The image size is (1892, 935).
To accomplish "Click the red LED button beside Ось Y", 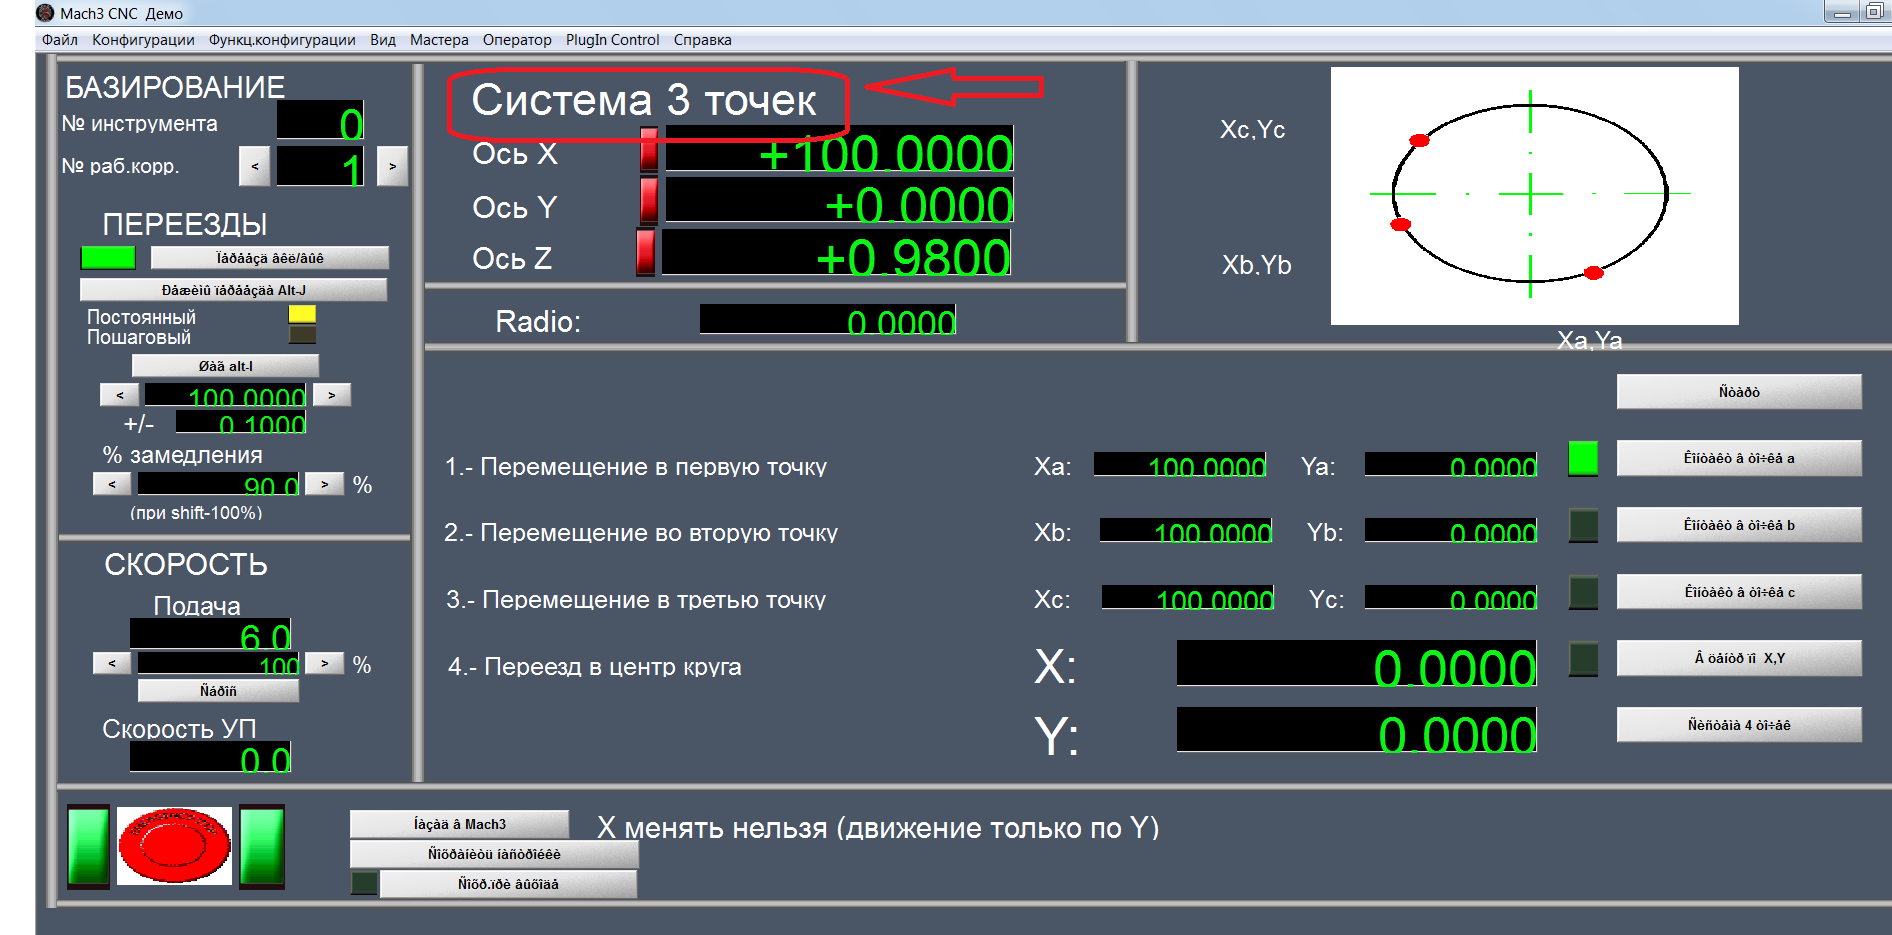I will coord(649,200).
